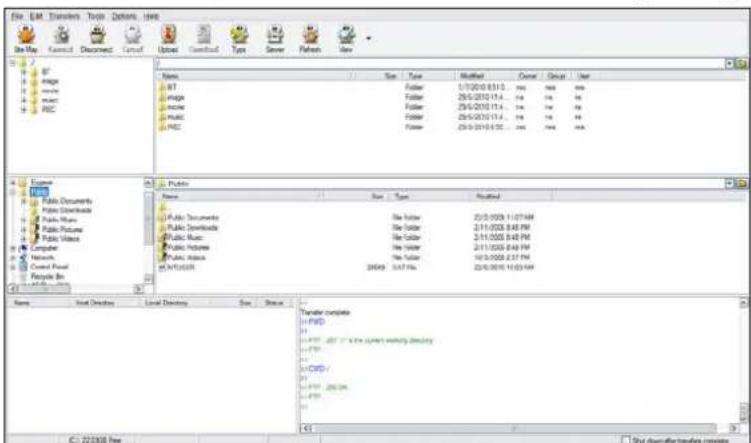751x443 pixels.
Task: Click the Cancel toolbar icon
Action: pyautogui.click(x=132, y=39)
